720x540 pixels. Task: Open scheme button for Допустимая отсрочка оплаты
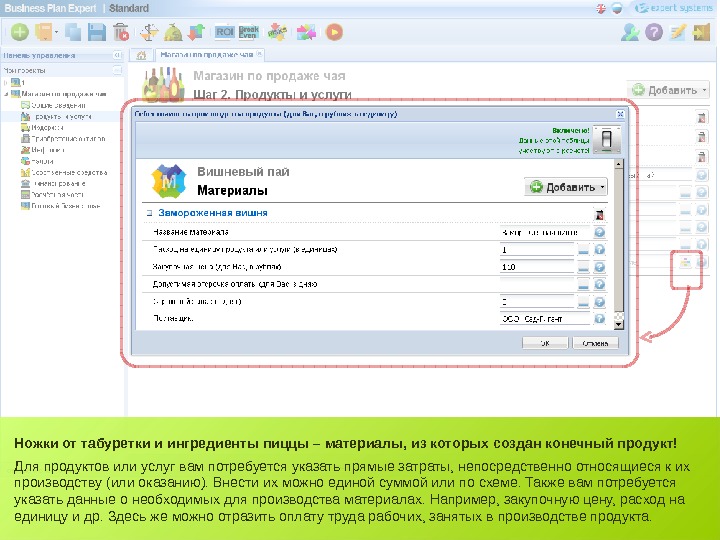point(583,285)
